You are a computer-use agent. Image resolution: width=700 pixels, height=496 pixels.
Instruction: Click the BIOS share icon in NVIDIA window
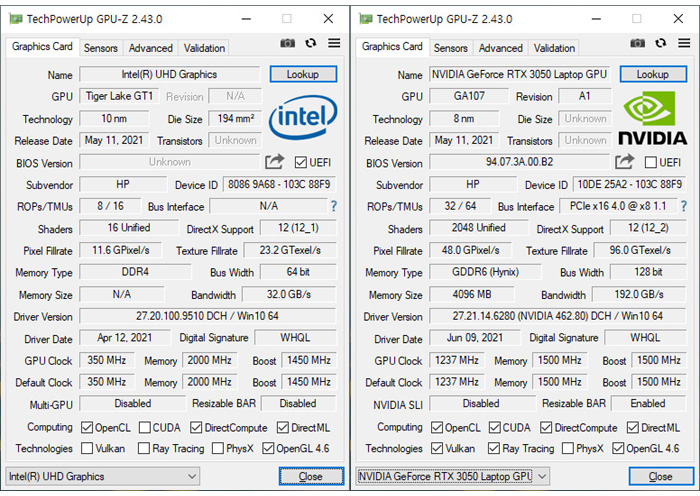[625, 162]
